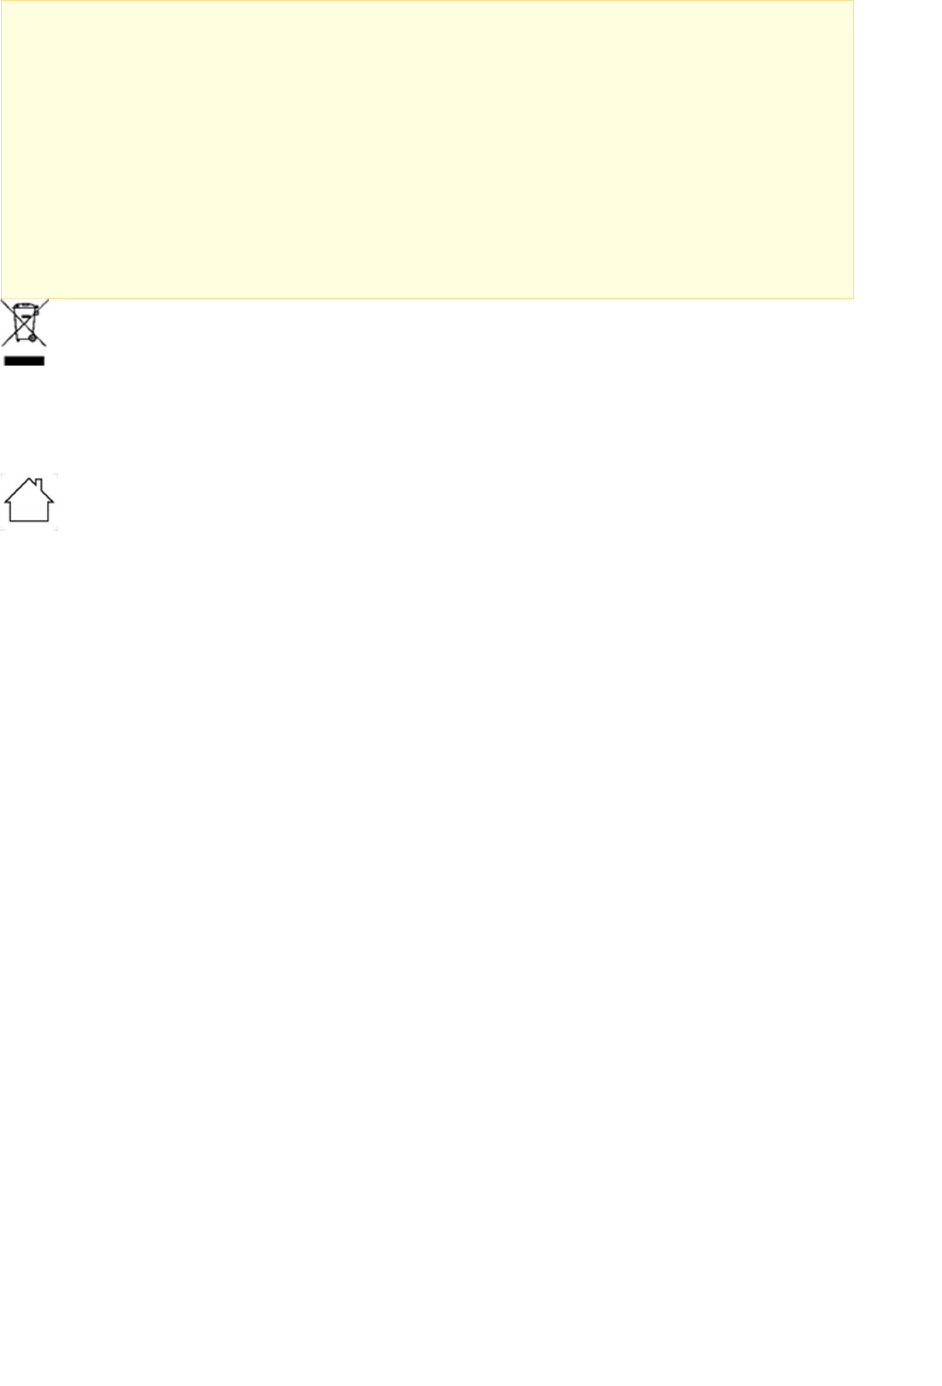Click the crossed-out wheelie bin icon

[24, 333]
